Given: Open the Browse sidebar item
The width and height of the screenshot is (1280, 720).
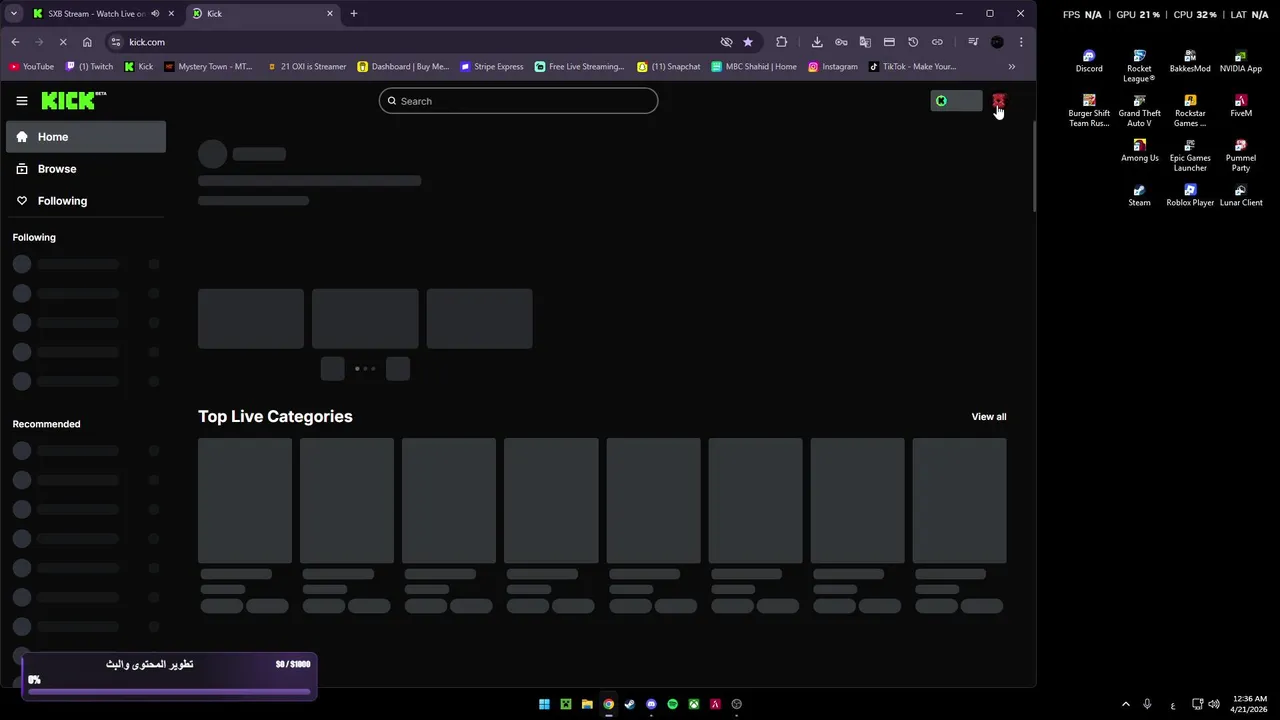Looking at the screenshot, I should pyautogui.click(x=86, y=169).
